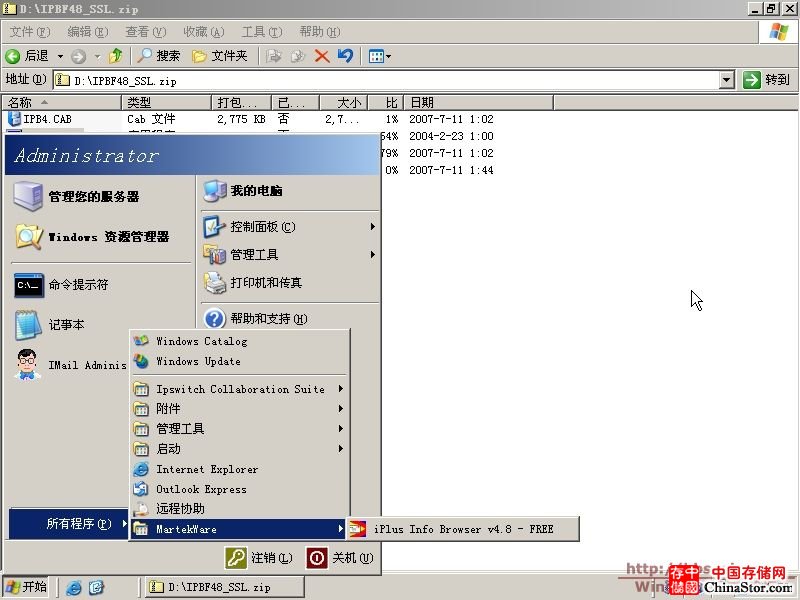Expand the Ipswitch Collaboration Suite folder
Viewport: 800px width, 600px height.
240,389
